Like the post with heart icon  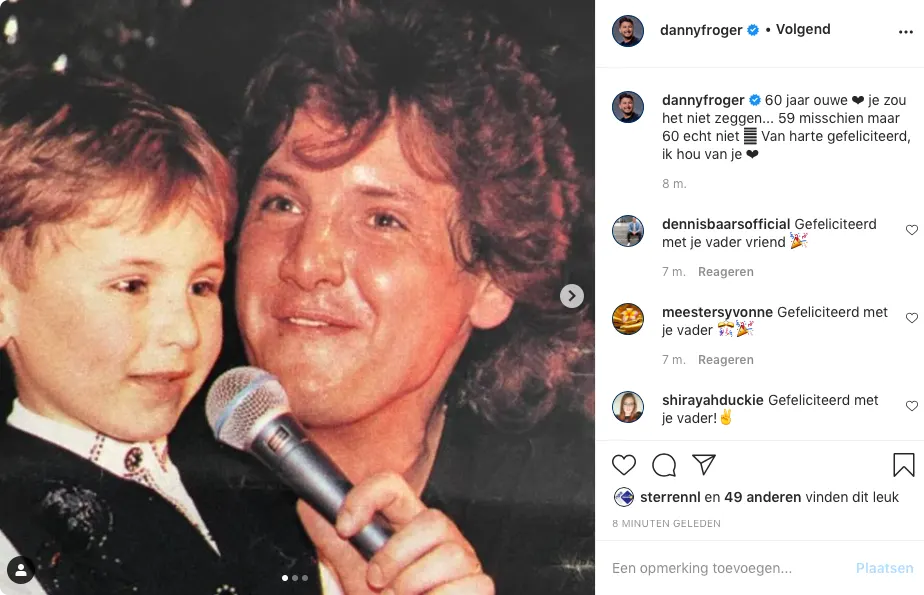click(624, 465)
